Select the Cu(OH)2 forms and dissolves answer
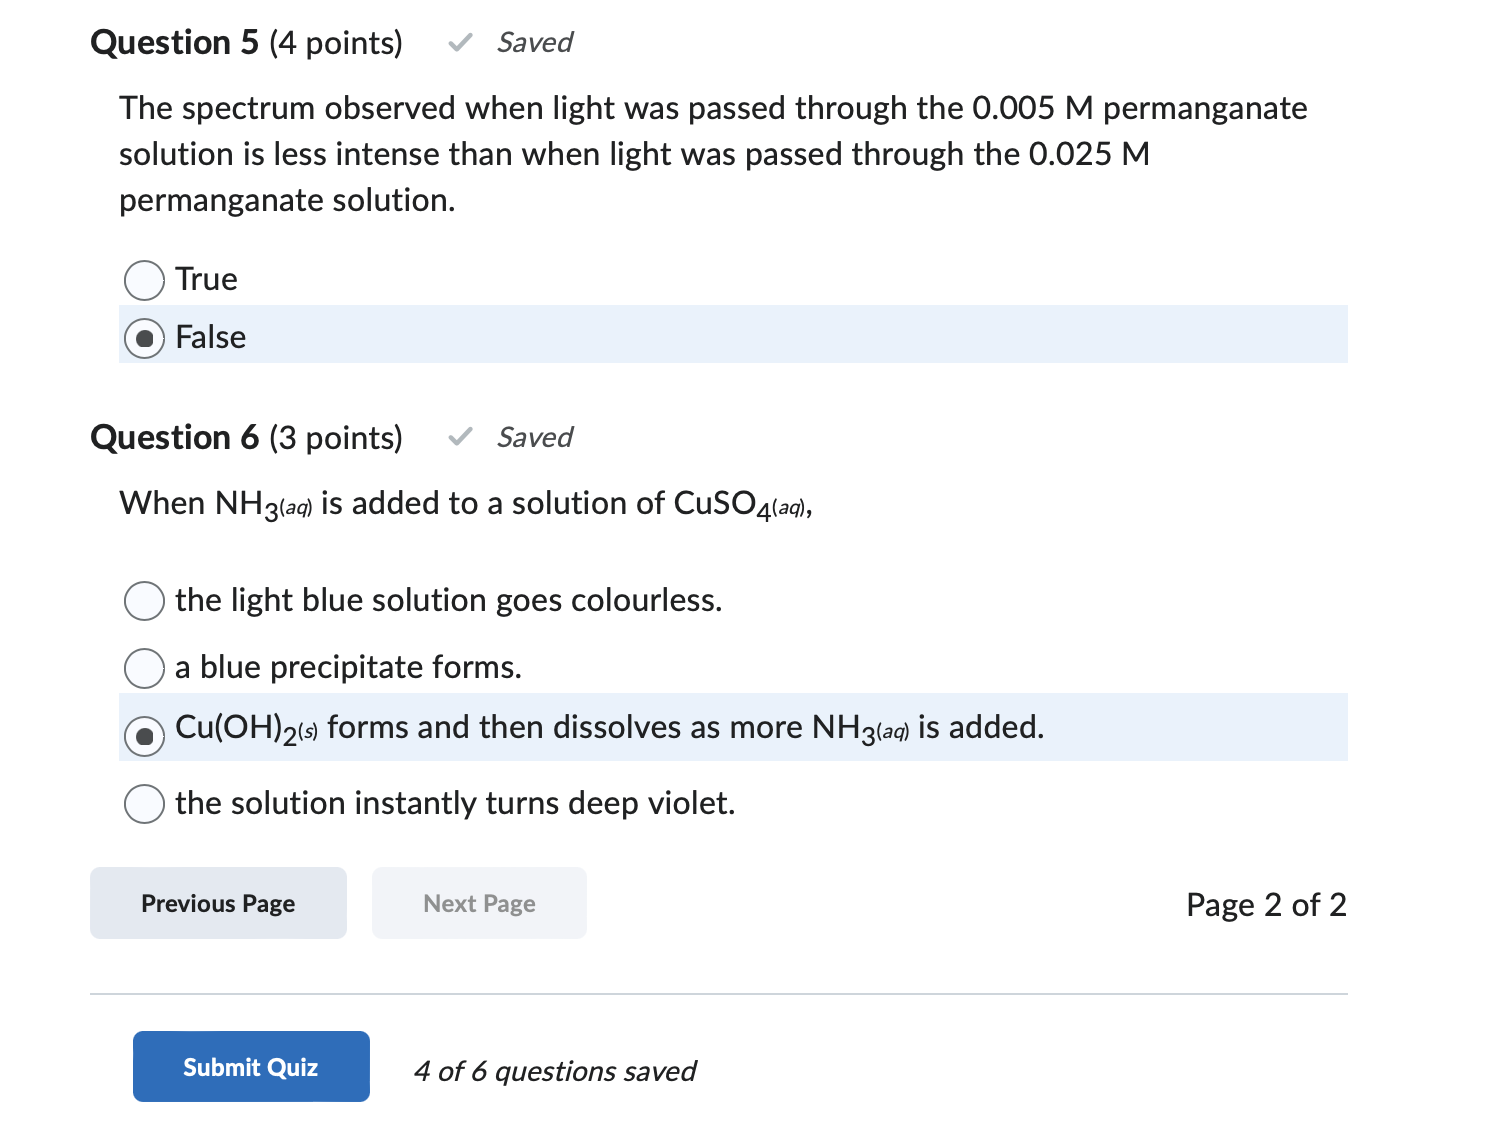The width and height of the screenshot is (1498, 1131). tap(146, 736)
